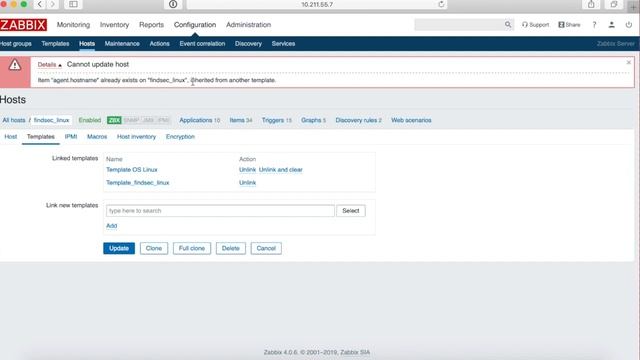Open a new Safari tab
The image size is (640, 360).
click(633, 6)
